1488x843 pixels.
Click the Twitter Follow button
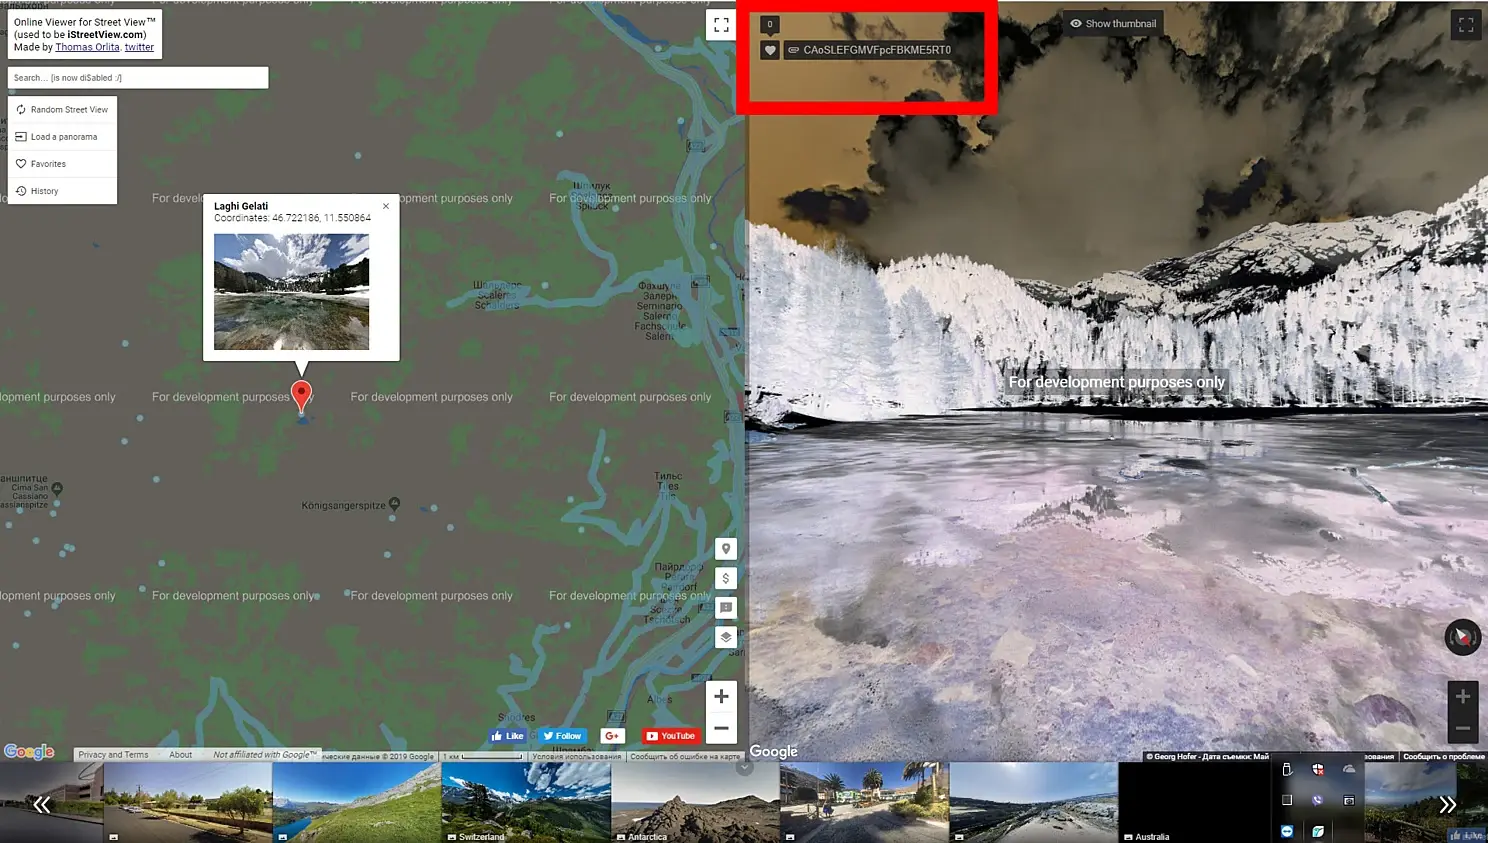click(562, 736)
